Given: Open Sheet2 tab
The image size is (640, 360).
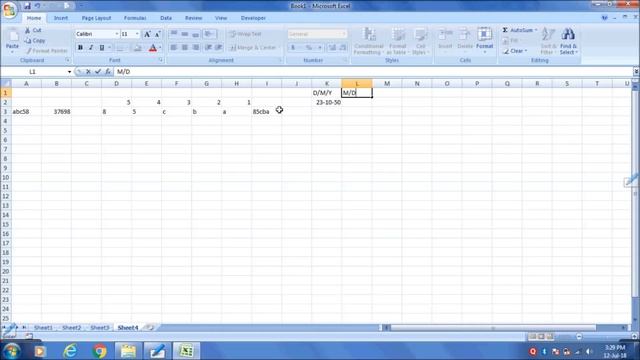Looking at the screenshot, I should click(71, 328).
